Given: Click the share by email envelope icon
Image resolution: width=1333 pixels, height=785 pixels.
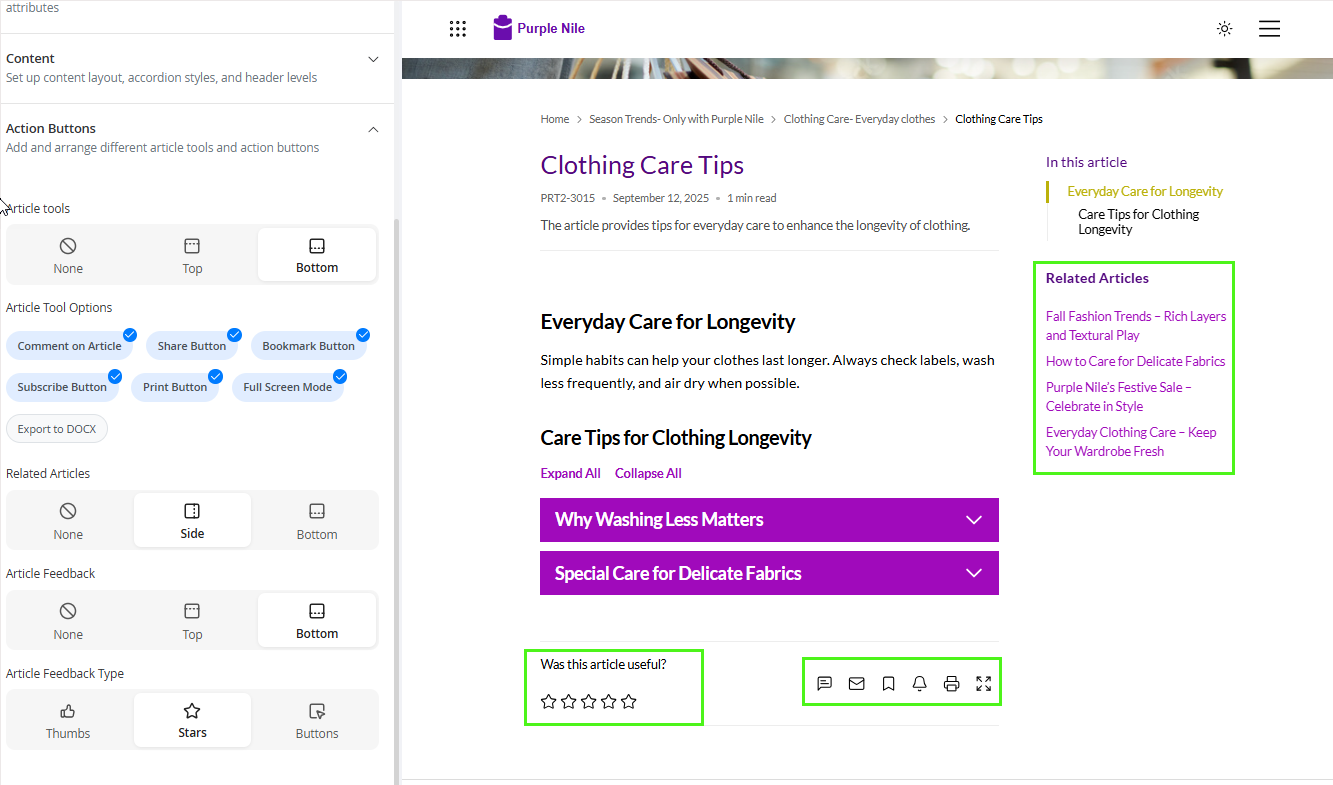Looking at the screenshot, I should (856, 684).
